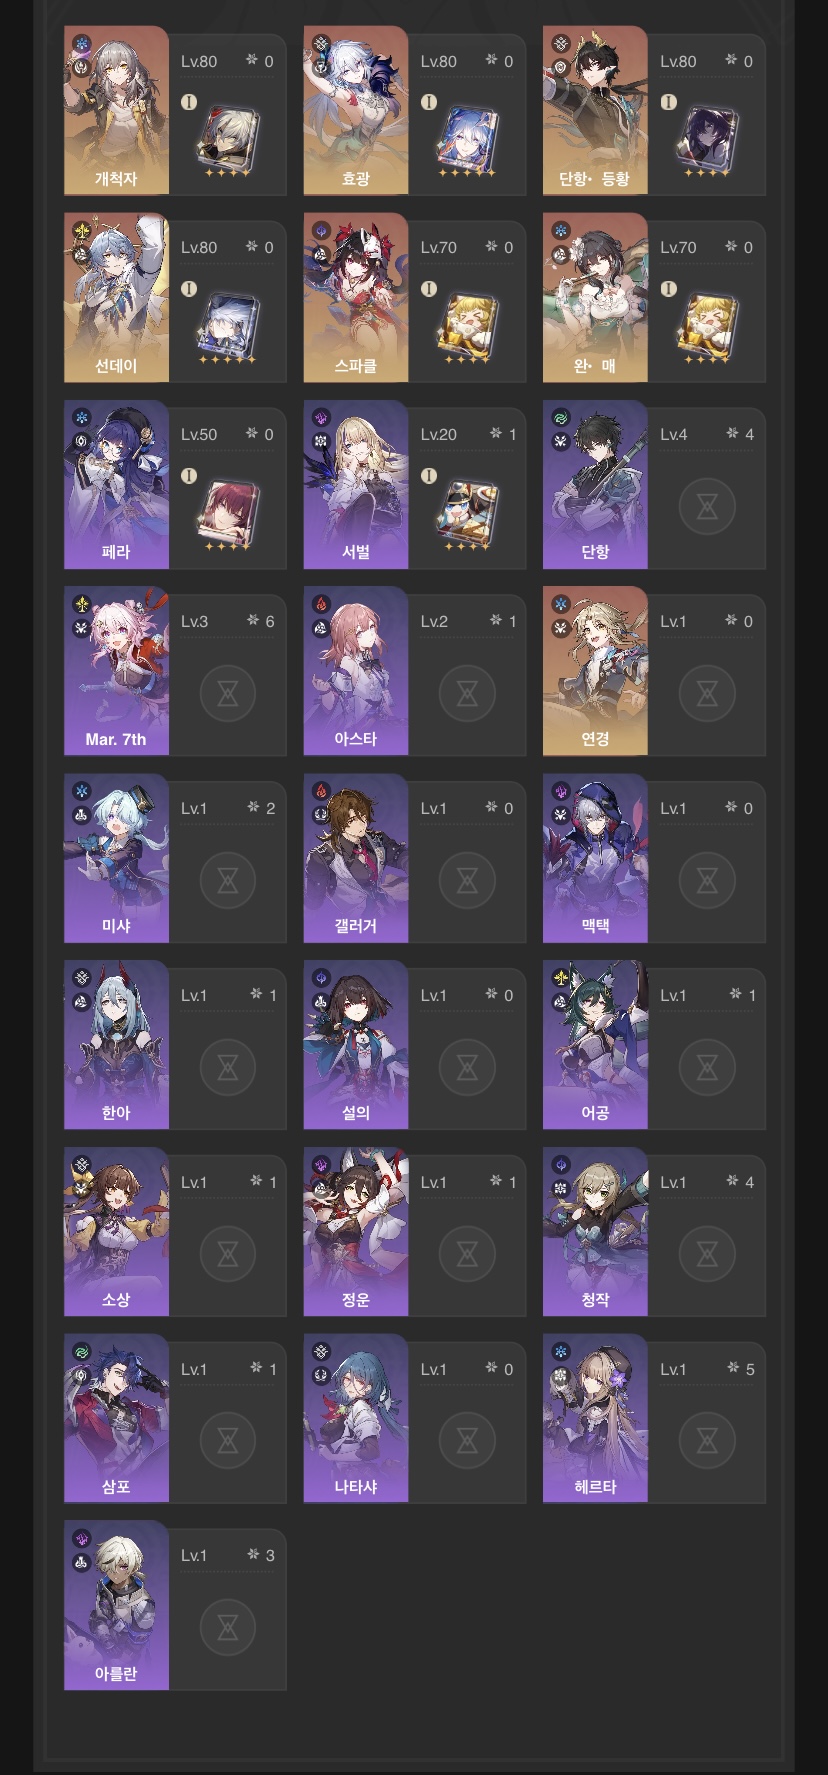The width and height of the screenshot is (828, 1775).
Task: Click 단항•등항's light cone card
Action: (x=707, y=136)
